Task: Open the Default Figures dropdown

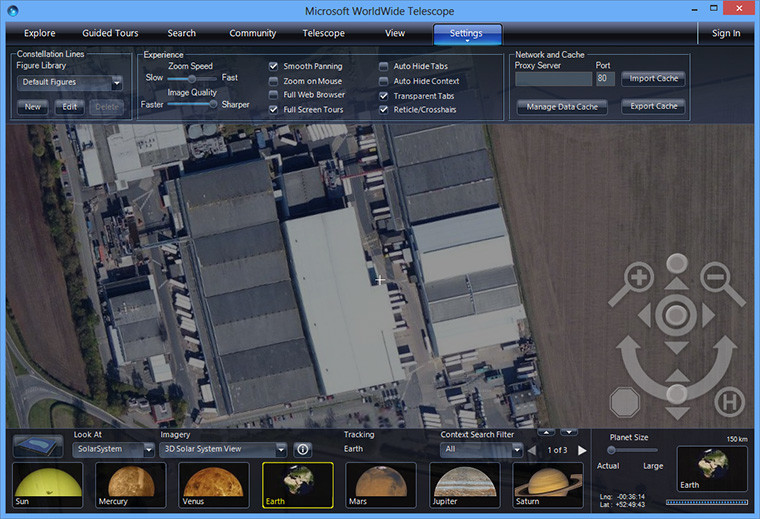Action: pyautogui.click(x=69, y=83)
